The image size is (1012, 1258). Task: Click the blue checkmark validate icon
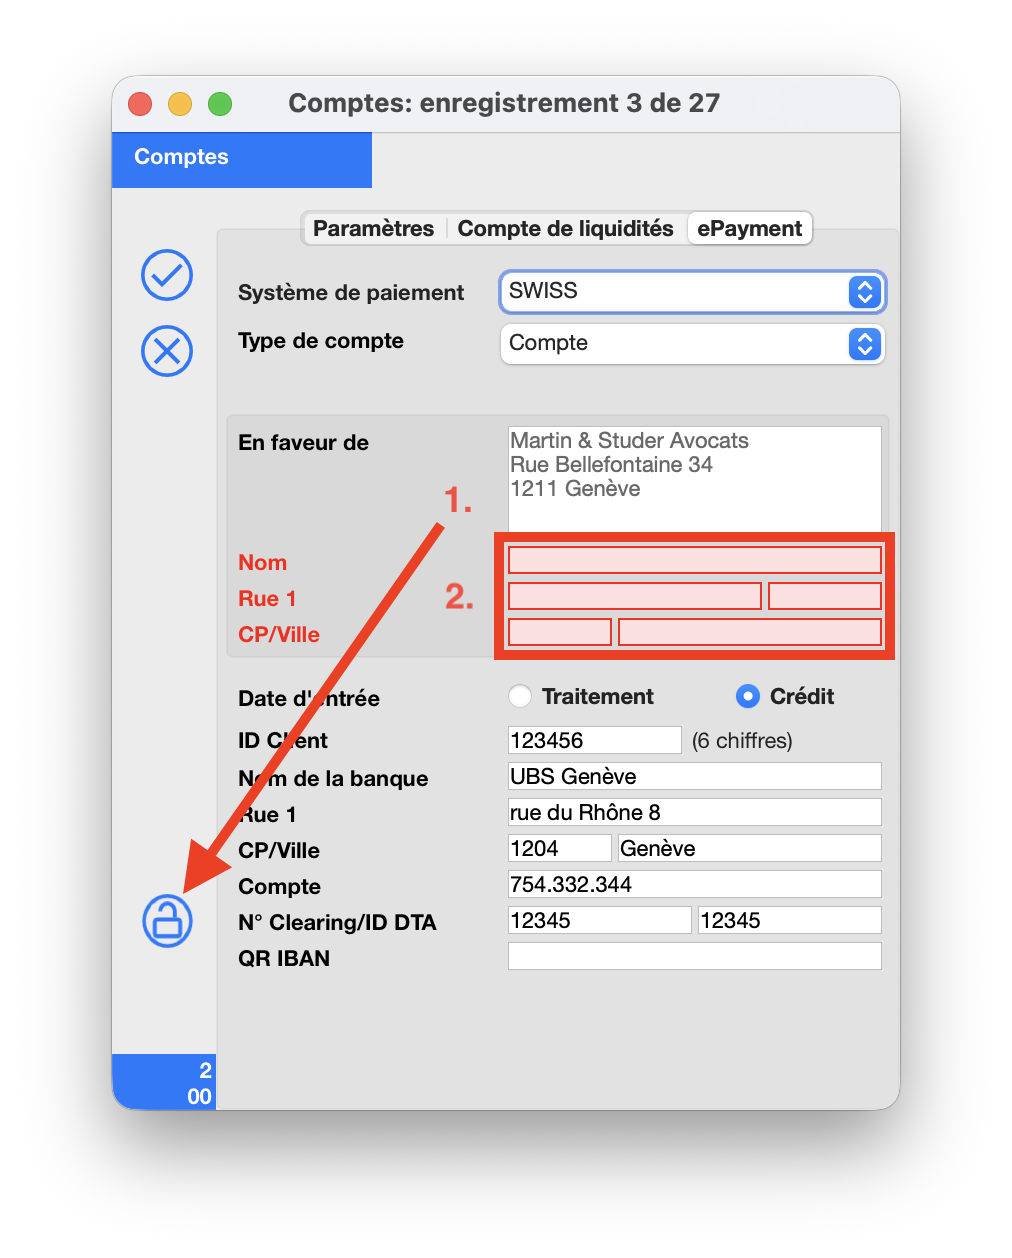pyautogui.click(x=167, y=275)
